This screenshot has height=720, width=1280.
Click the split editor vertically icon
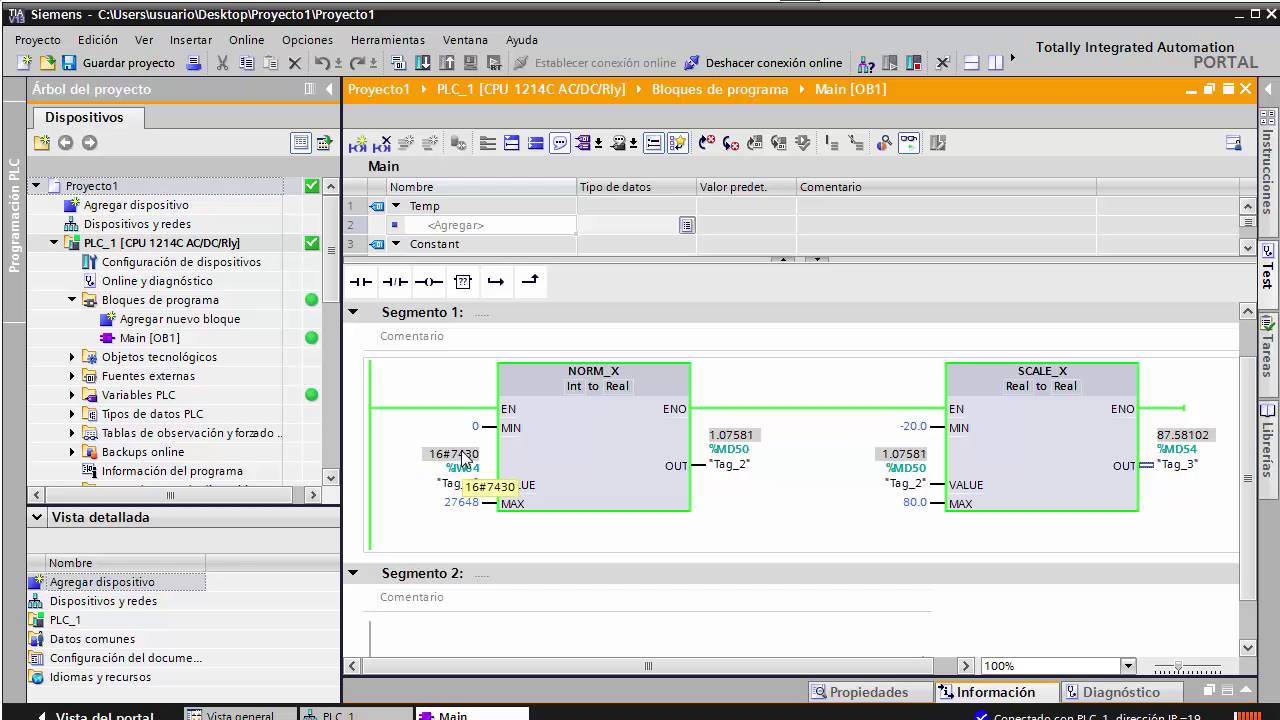[995, 63]
